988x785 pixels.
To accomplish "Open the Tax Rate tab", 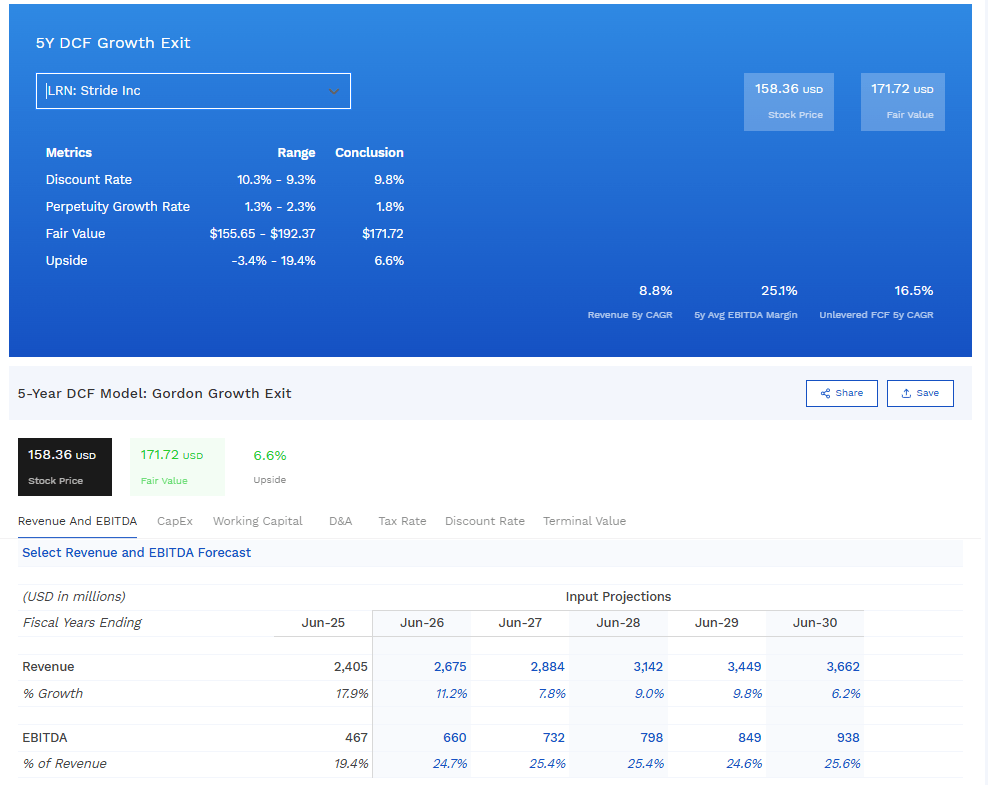I will [402, 521].
